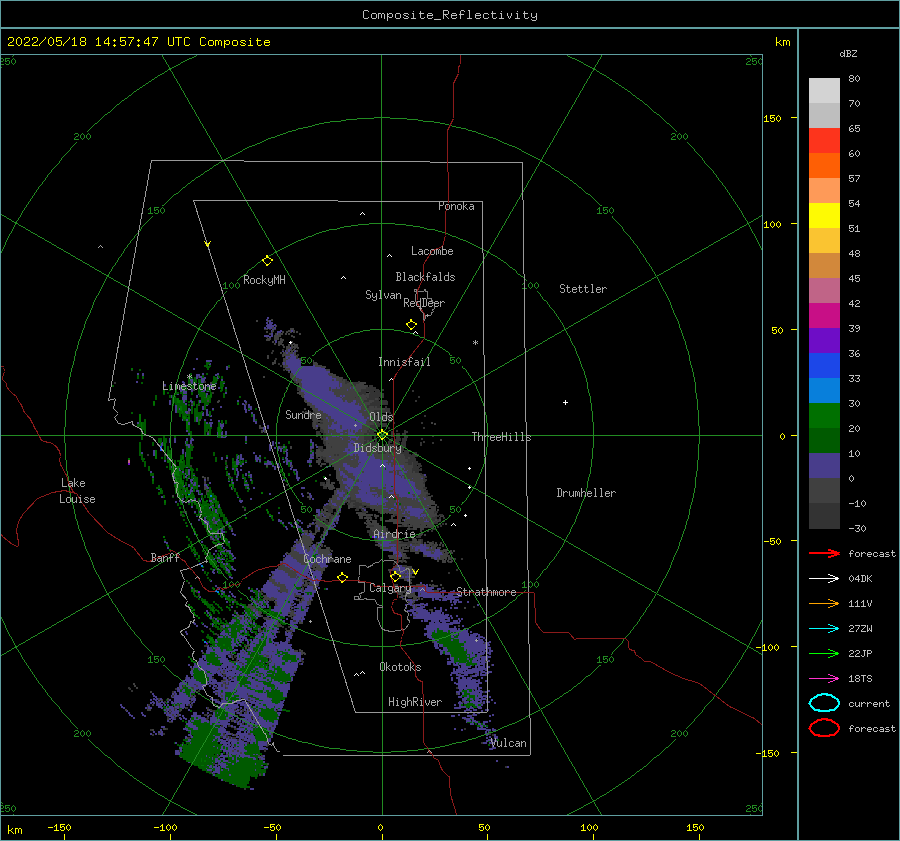Image resolution: width=900 pixels, height=841 pixels.
Task: Pick the purple 39-36 dBZ swatch
Action: point(824,340)
